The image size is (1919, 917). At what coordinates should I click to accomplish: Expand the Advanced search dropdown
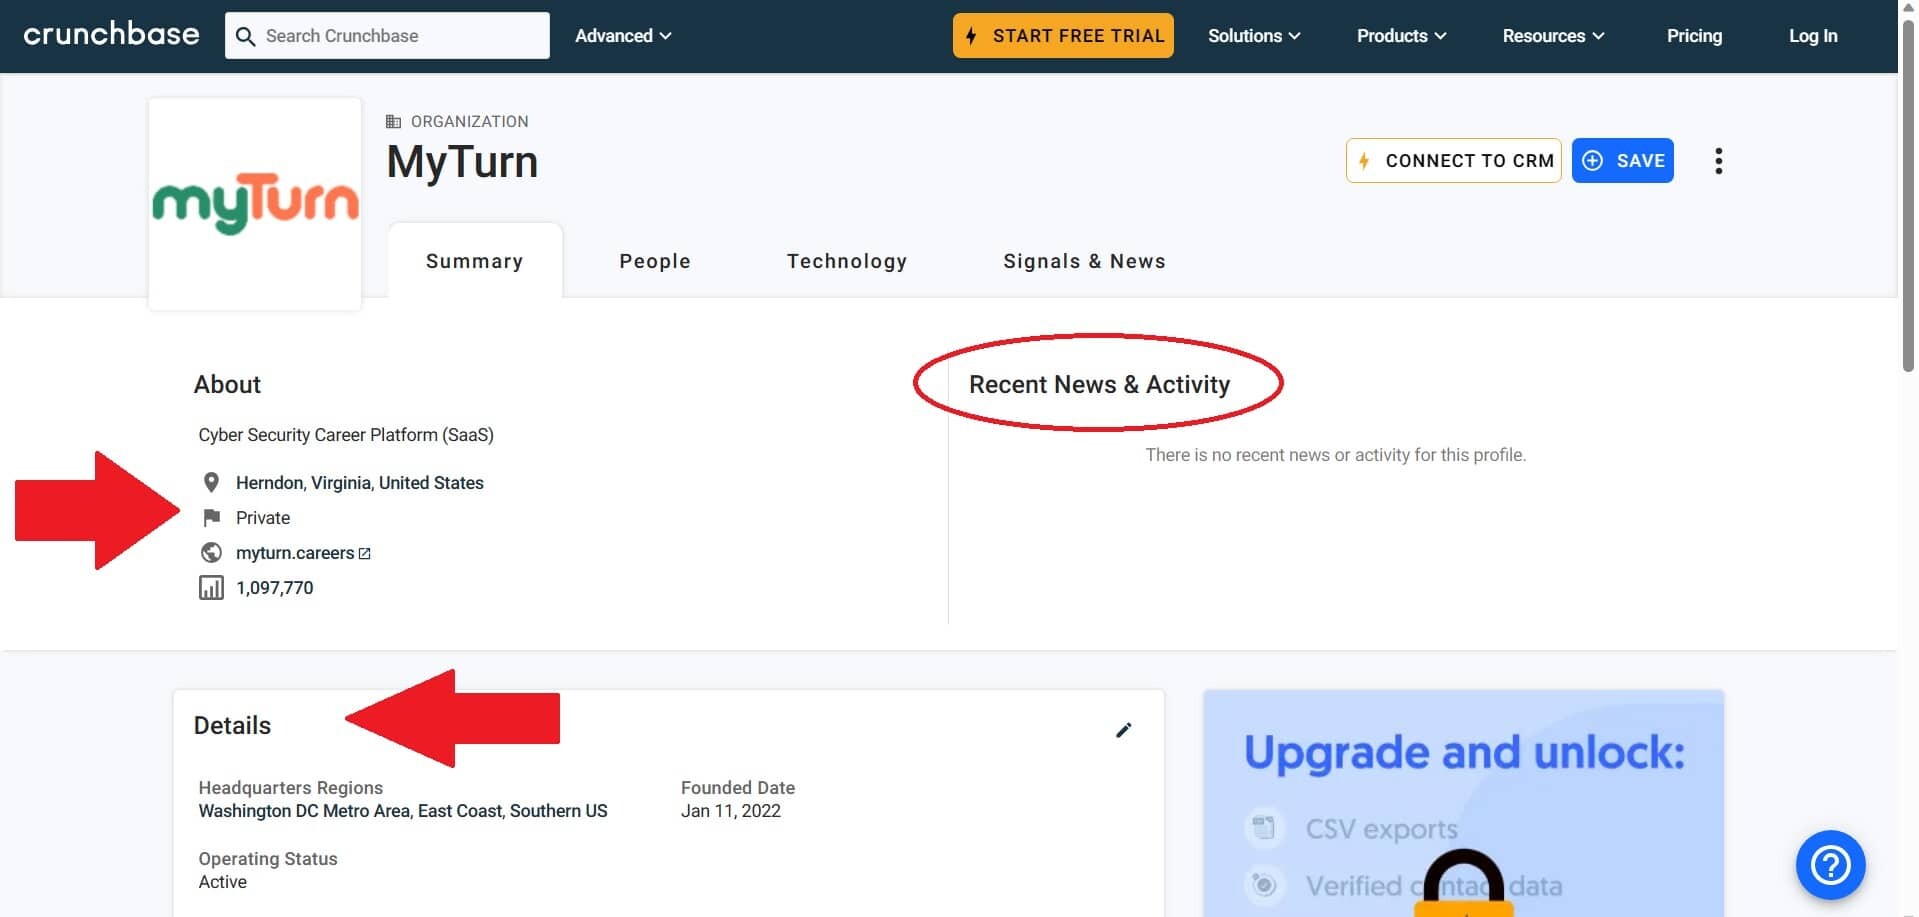pyautogui.click(x=622, y=35)
